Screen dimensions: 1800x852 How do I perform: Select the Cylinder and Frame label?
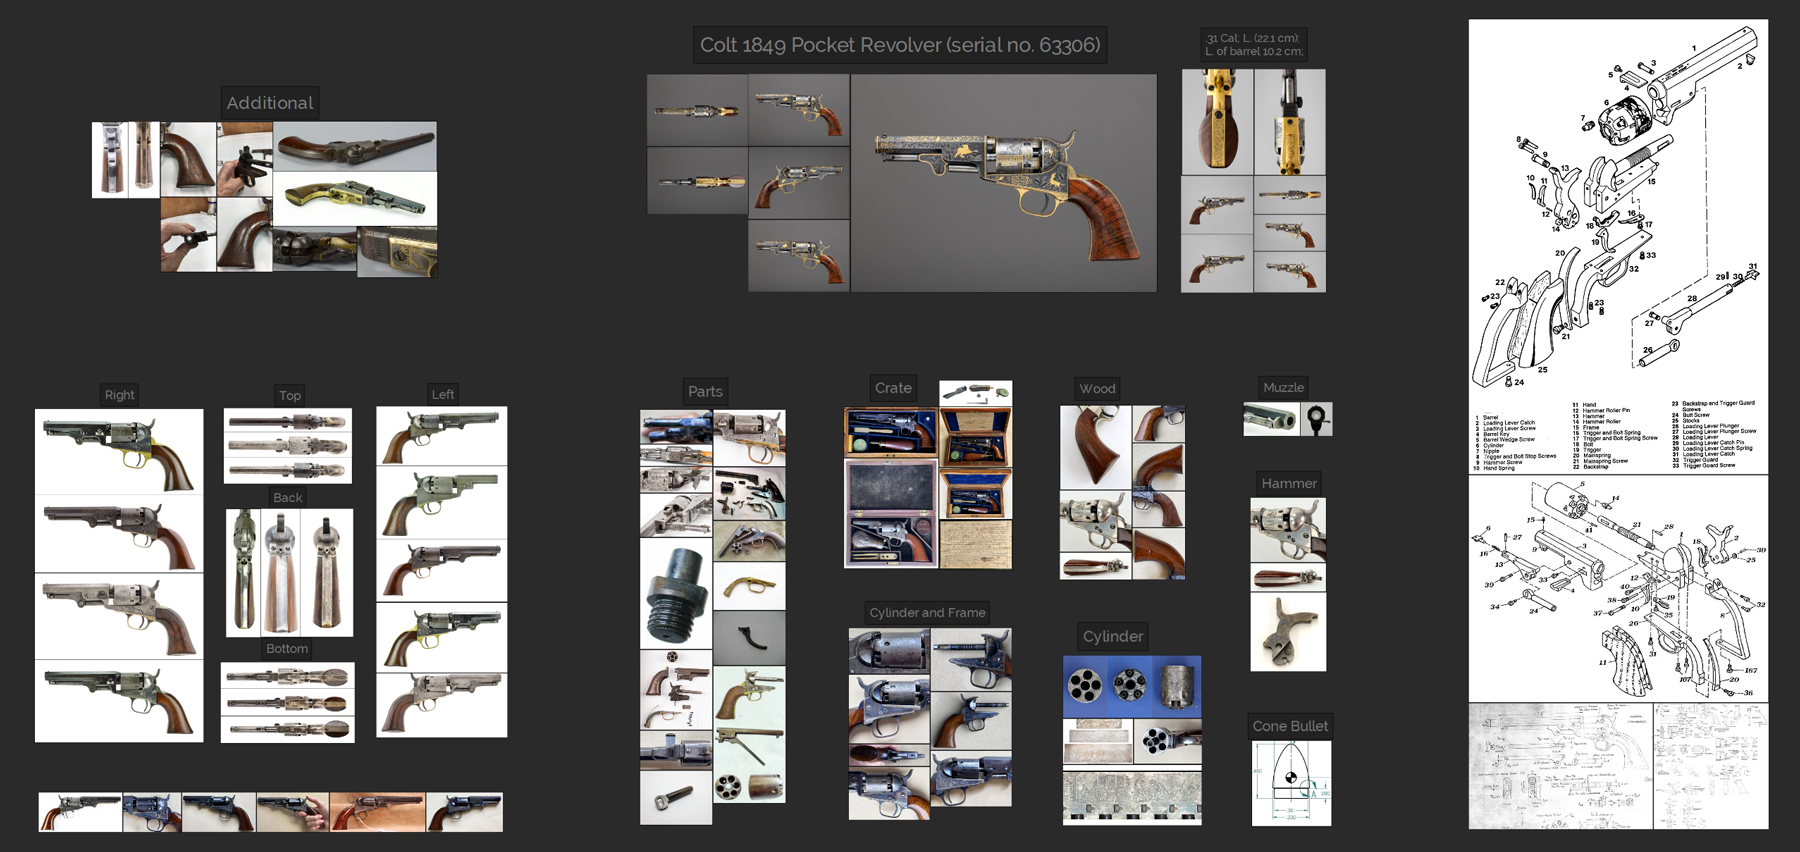(x=927, y=613)
